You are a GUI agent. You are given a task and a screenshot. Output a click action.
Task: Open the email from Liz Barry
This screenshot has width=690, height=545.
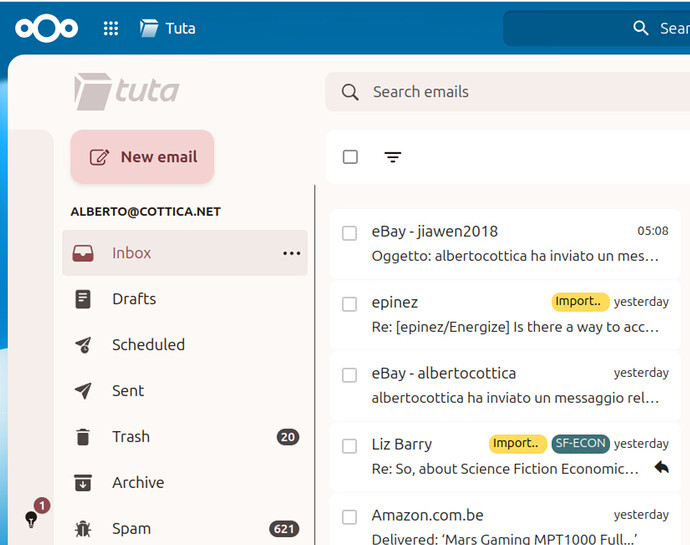505,457
